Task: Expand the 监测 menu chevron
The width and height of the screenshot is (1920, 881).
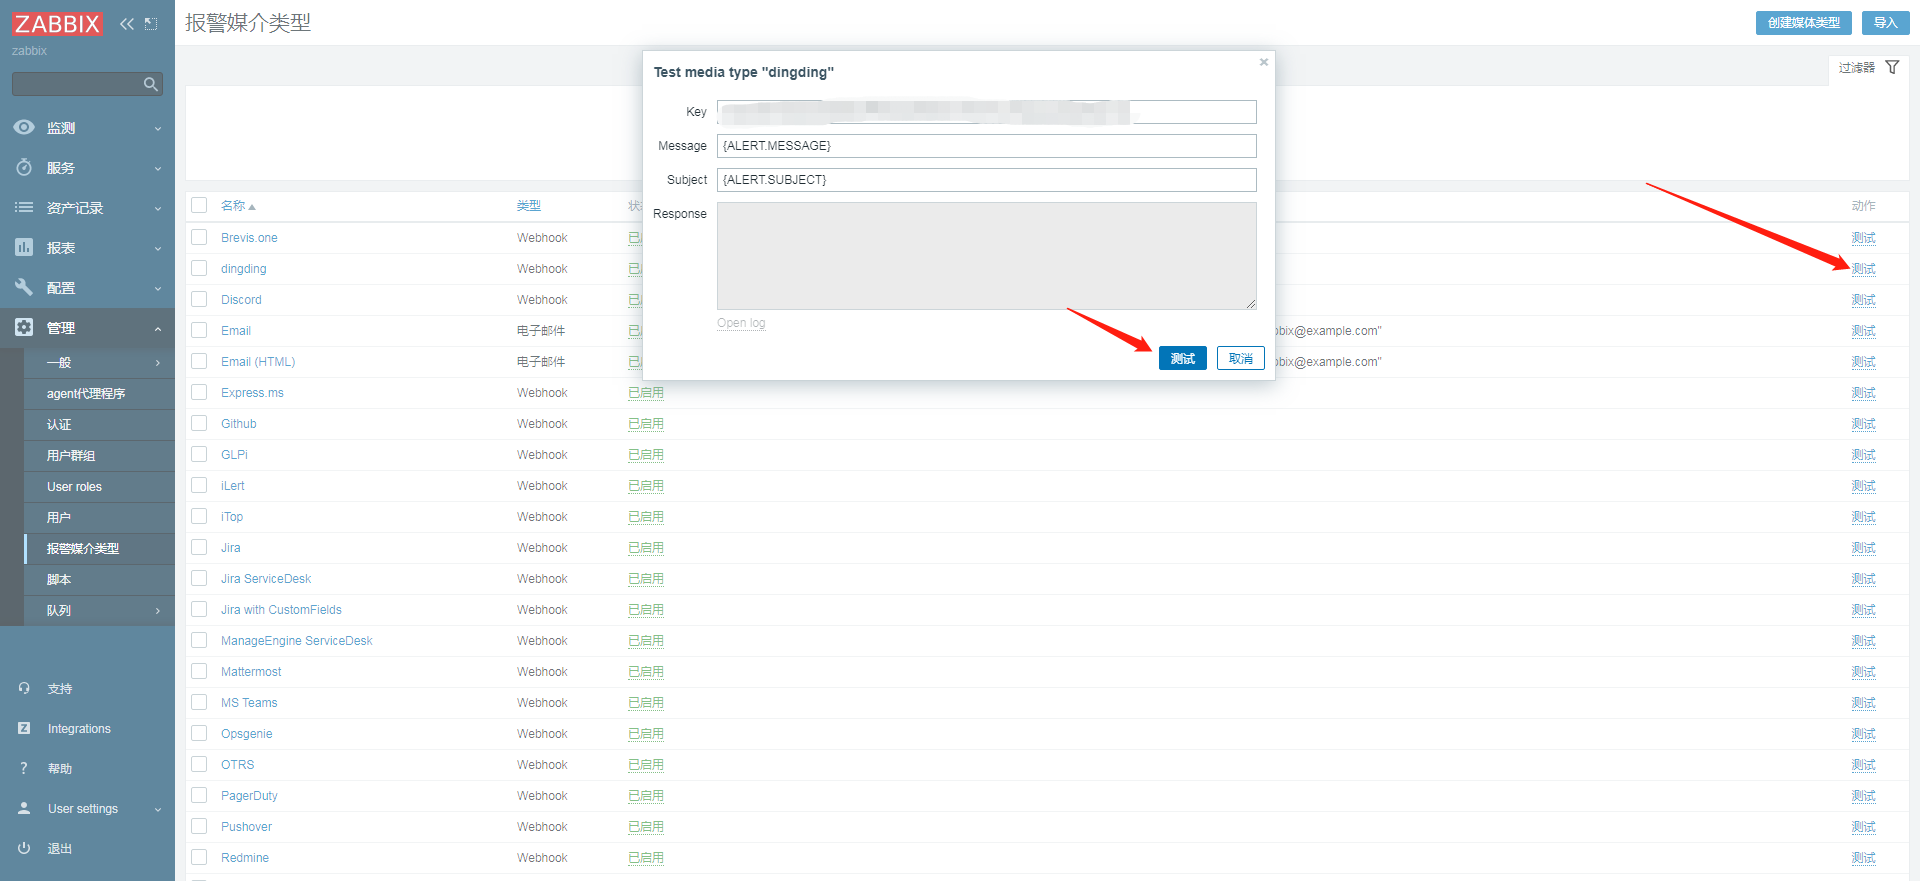Action: [158, 128]
